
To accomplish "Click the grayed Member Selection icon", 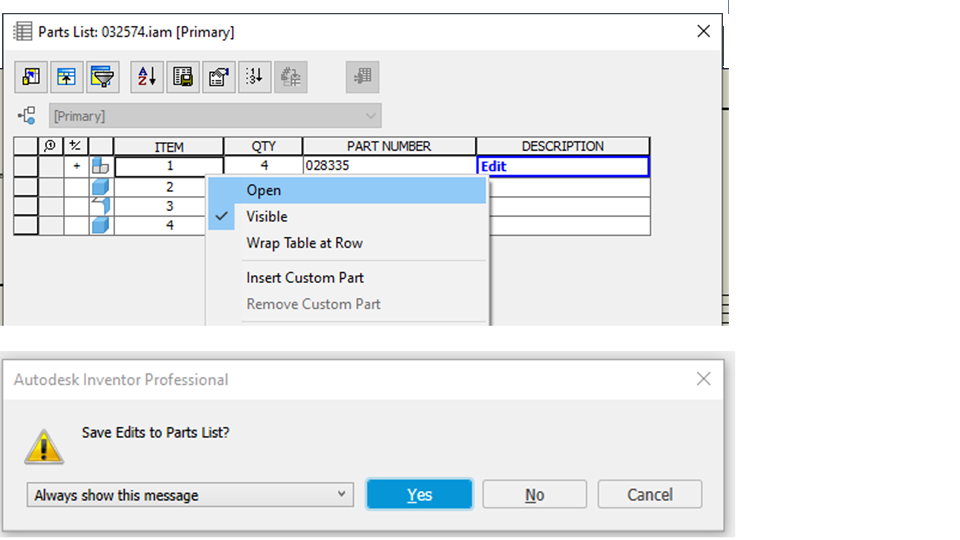I will click(x=362, y=77).
